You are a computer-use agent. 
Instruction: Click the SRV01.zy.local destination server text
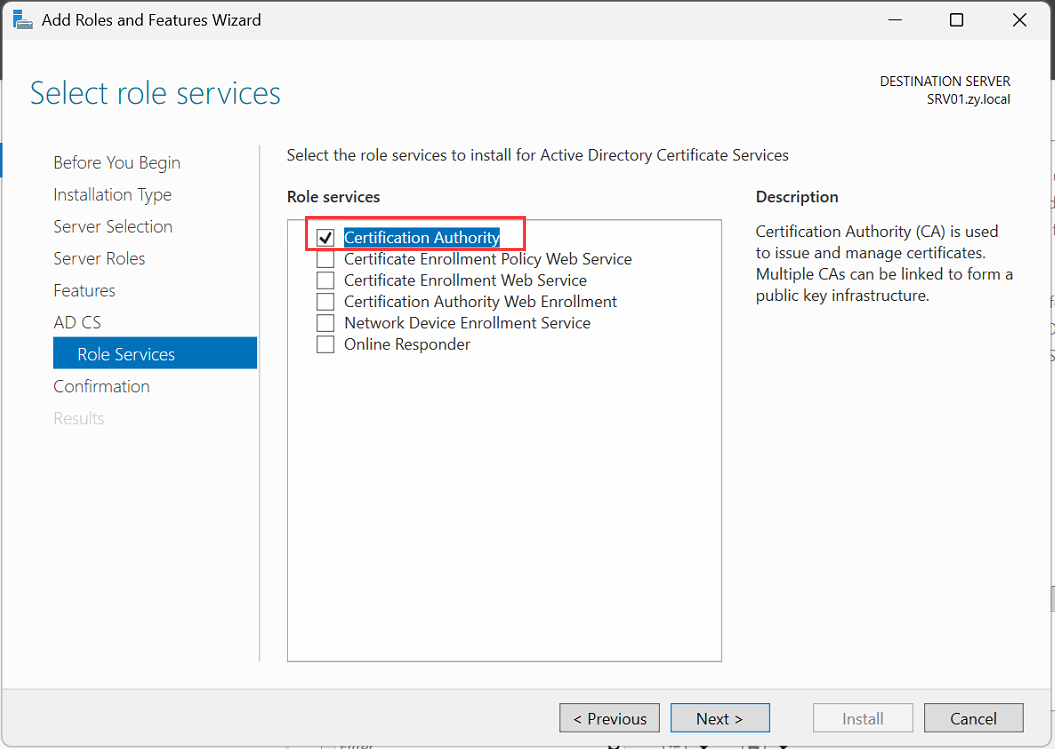click(968, 99)
